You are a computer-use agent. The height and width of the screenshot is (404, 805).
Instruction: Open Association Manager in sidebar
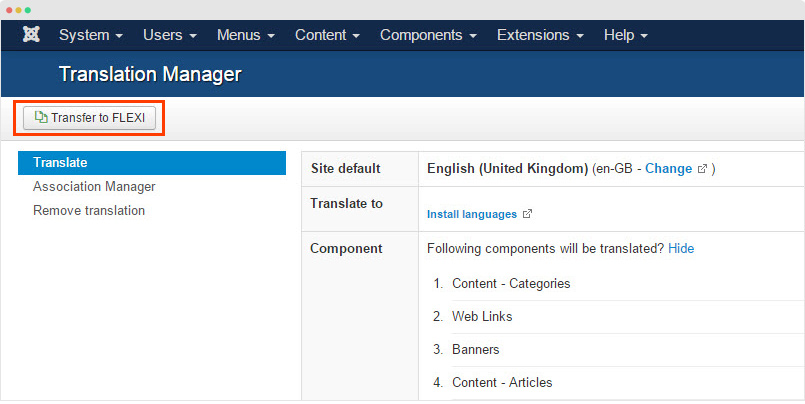(94, 186)
